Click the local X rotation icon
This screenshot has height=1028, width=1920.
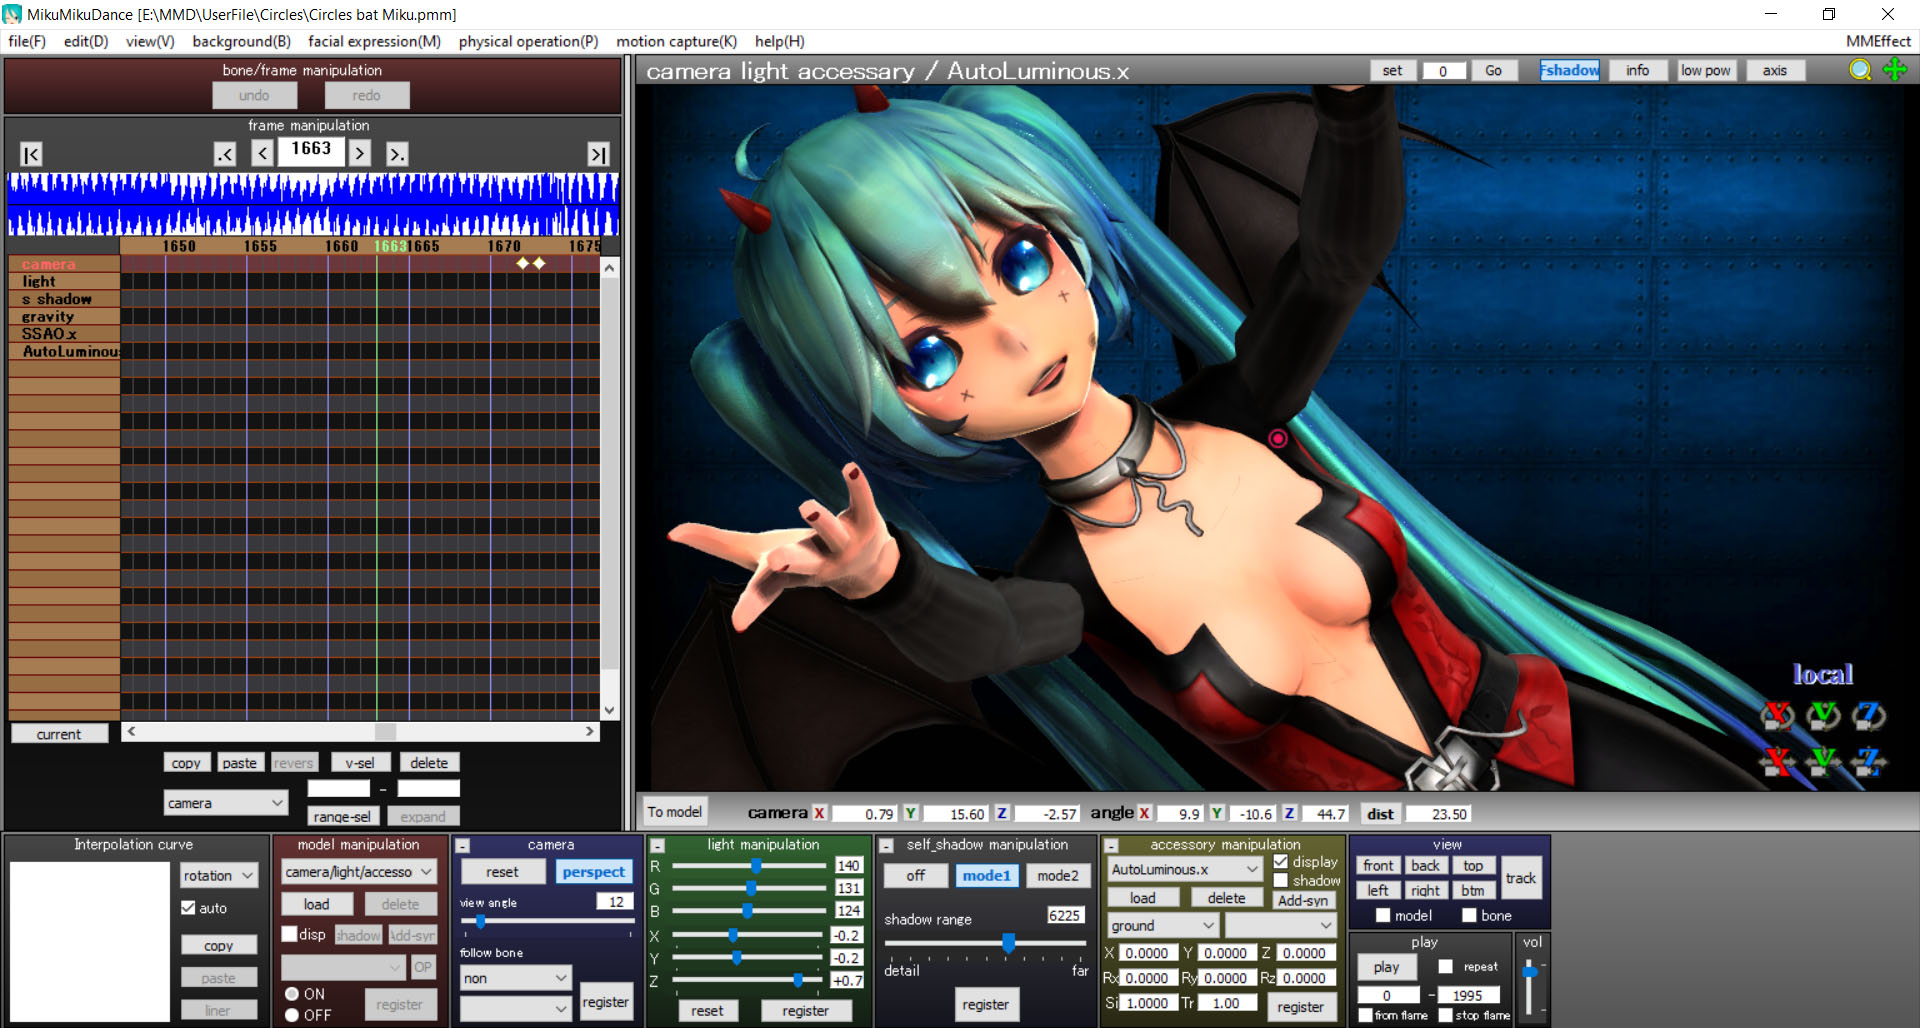pyautogui.click(x=1778, y=715)
